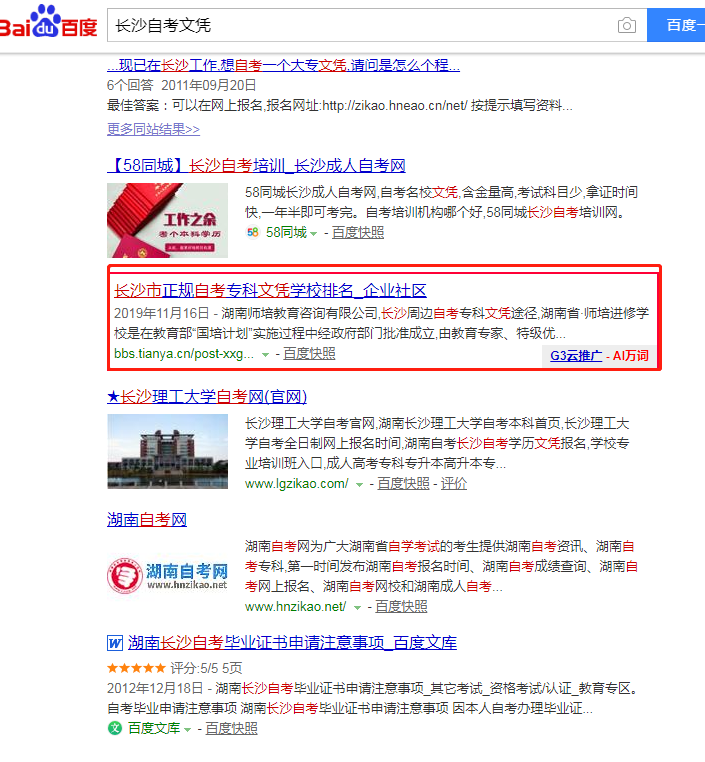Click the green 百度文库 favicon
The height and width of the screenshot is (762, 705).
(115, 728)
